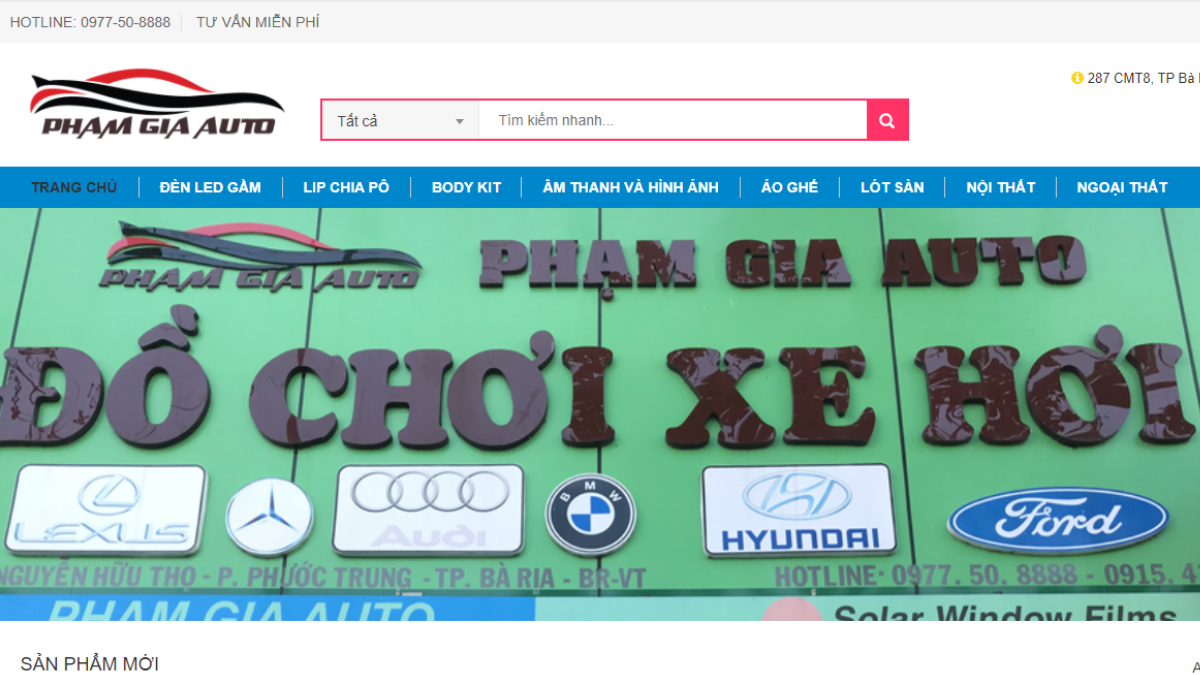Screen dimensions: 1200x675
Task: Open the LIP CHIA PÔ menu
Action: [346, 187]
